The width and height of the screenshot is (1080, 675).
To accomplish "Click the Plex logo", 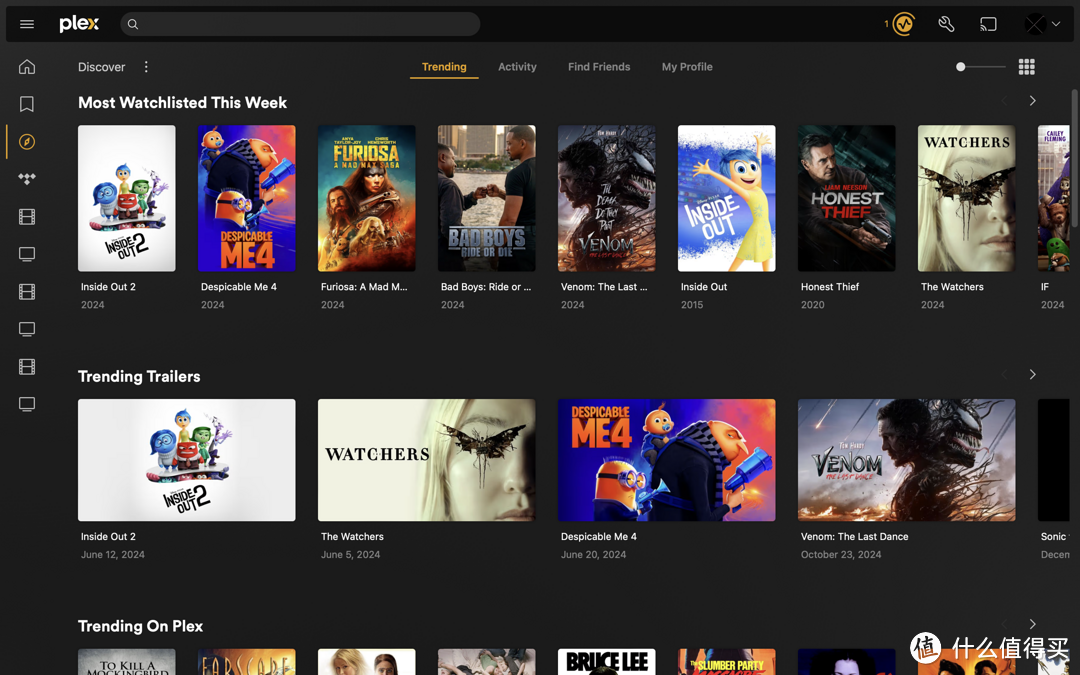I will 78,23.
